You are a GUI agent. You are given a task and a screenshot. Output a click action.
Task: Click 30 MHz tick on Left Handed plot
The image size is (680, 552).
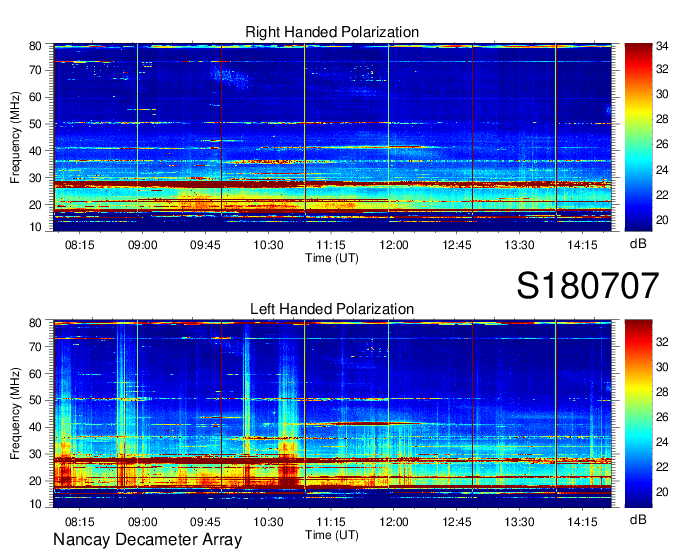pos(35,454)
